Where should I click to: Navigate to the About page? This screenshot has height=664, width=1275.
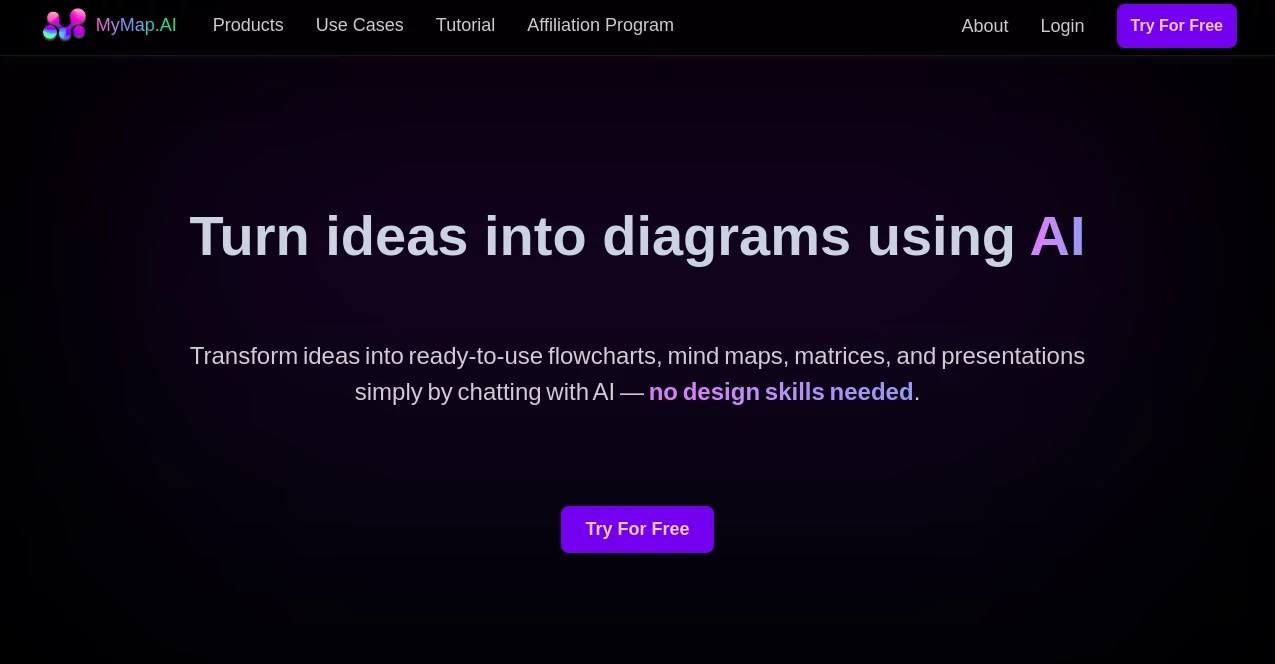coord(984,26)
